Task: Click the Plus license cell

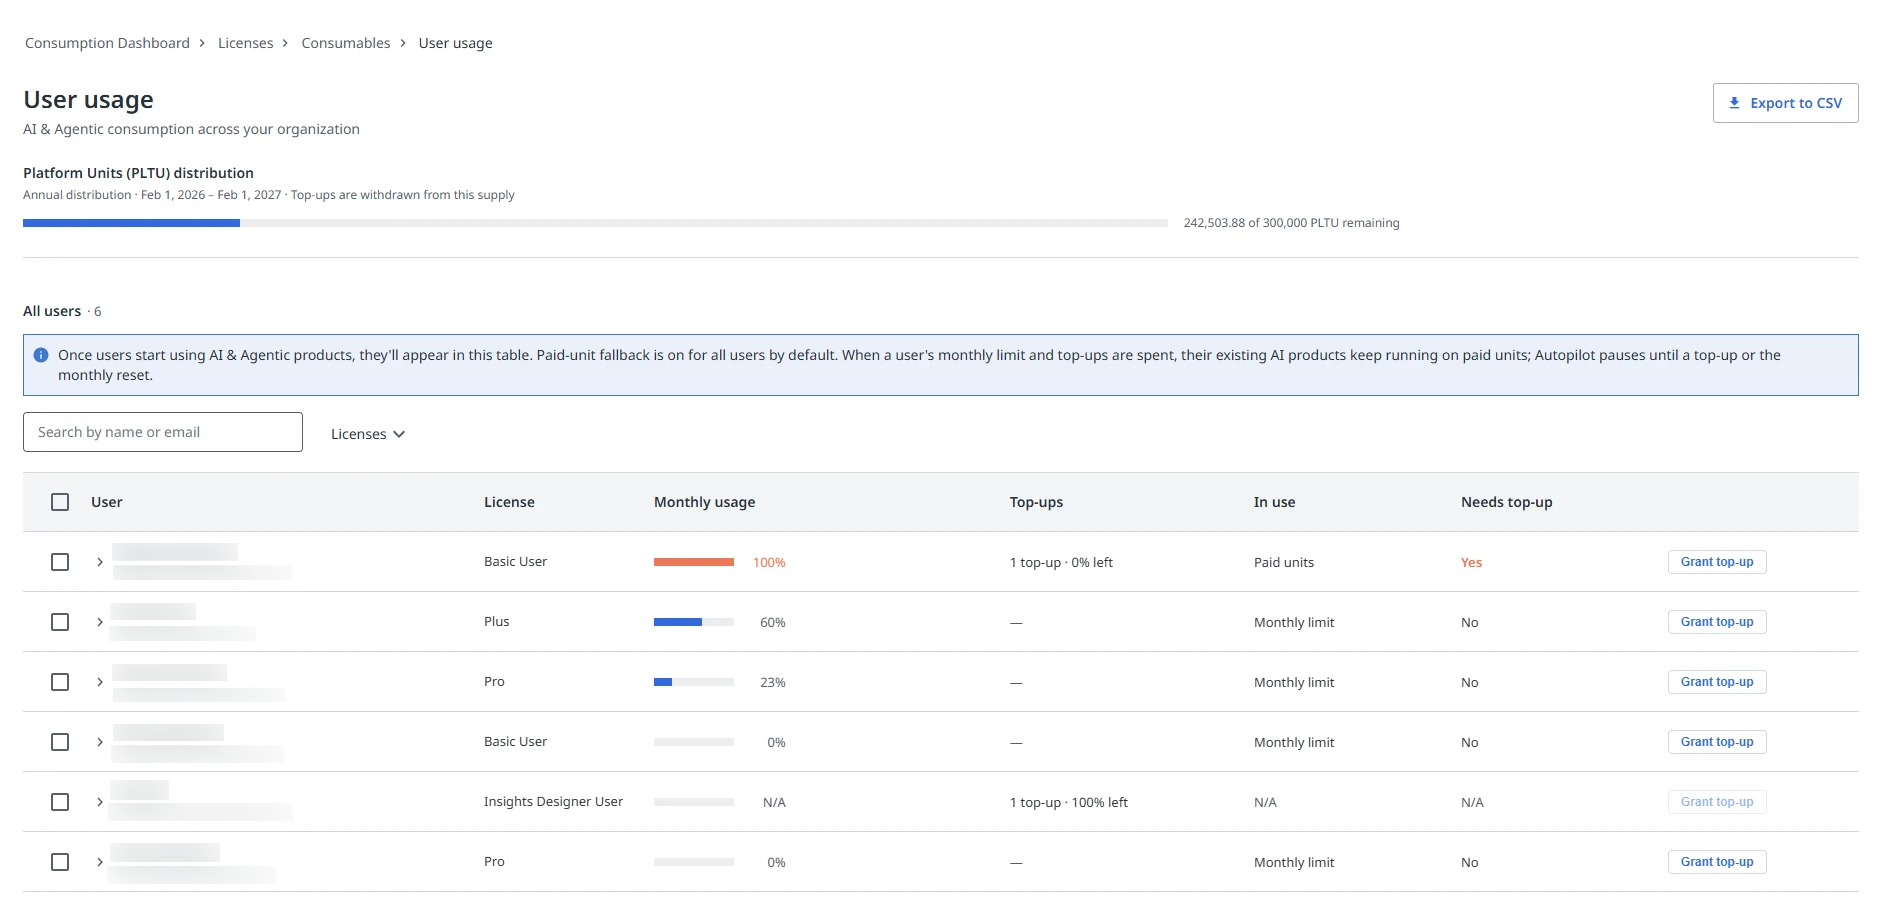Action: click(x=497, y=622)
